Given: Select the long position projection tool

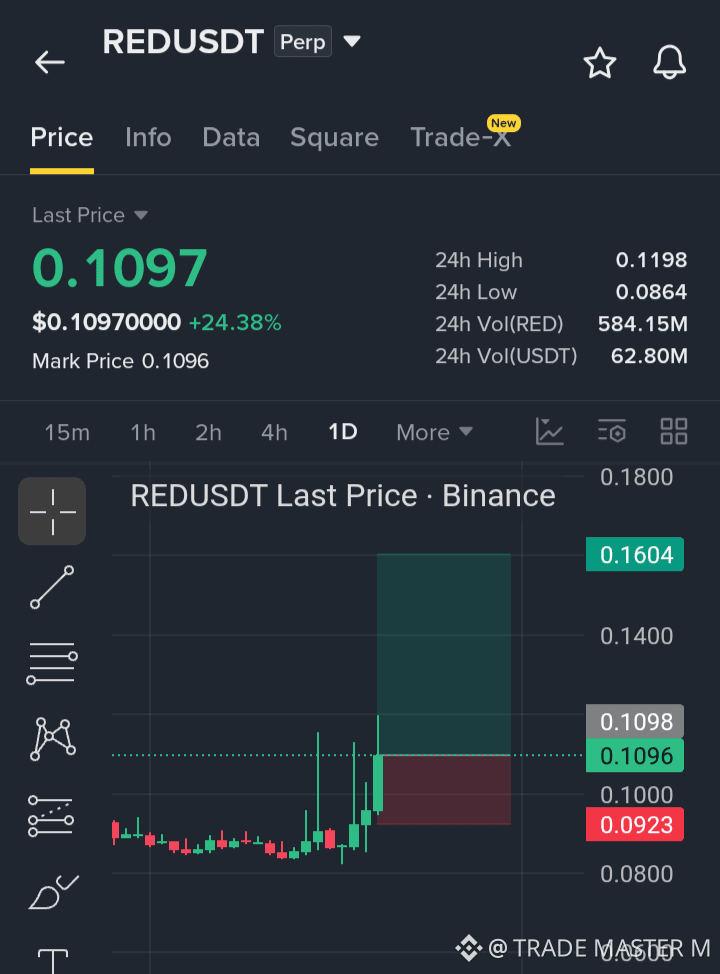Looking at the screenshot, I should click(51, 816).
